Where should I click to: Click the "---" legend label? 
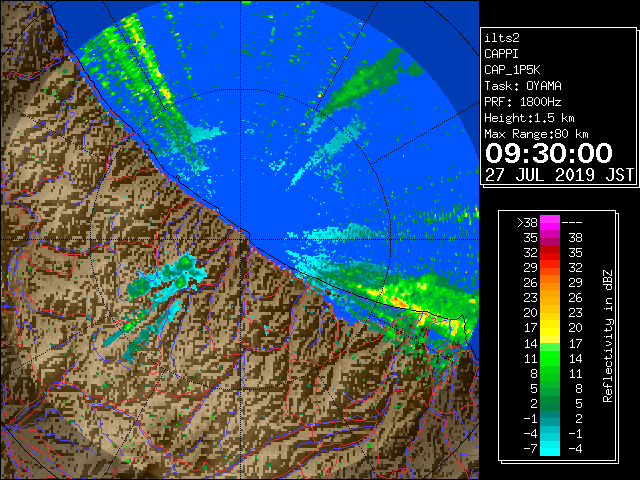(572, 223)
